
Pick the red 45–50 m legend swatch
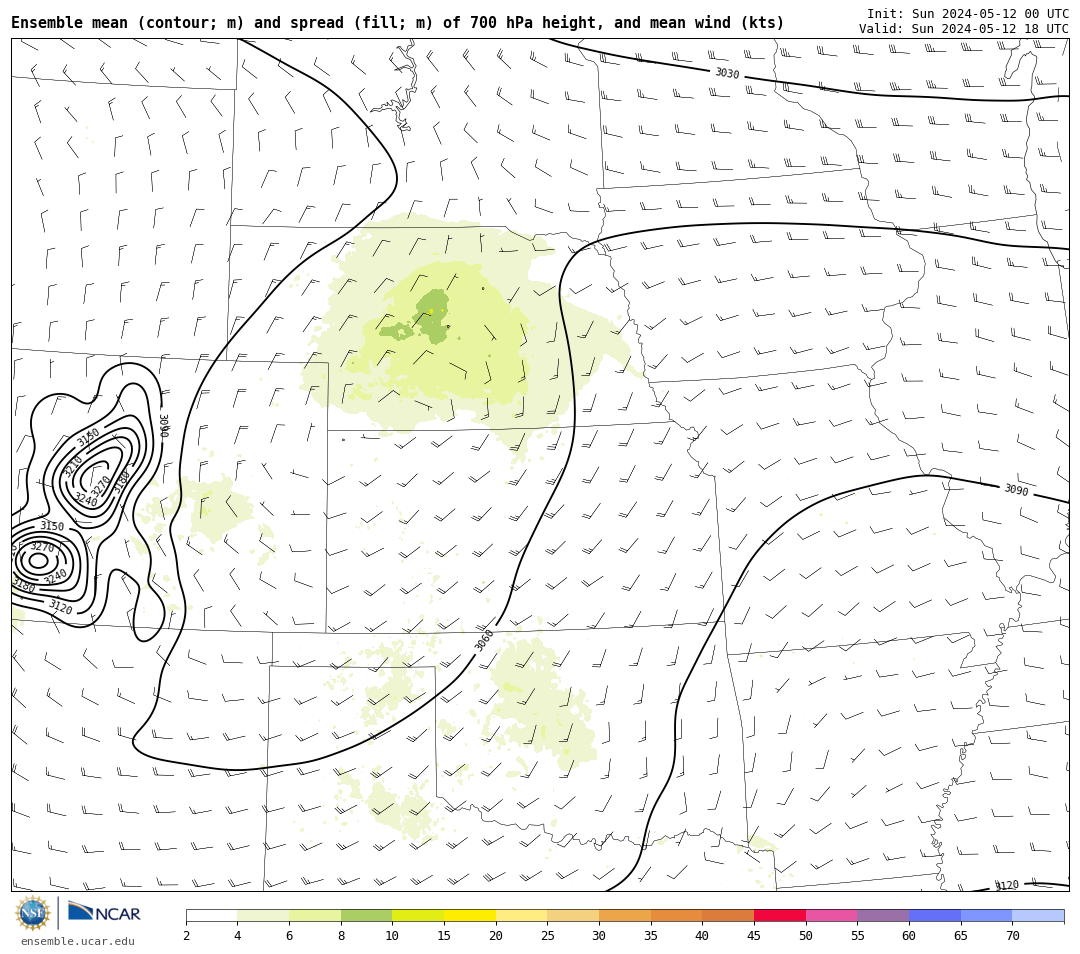point(780,915)
